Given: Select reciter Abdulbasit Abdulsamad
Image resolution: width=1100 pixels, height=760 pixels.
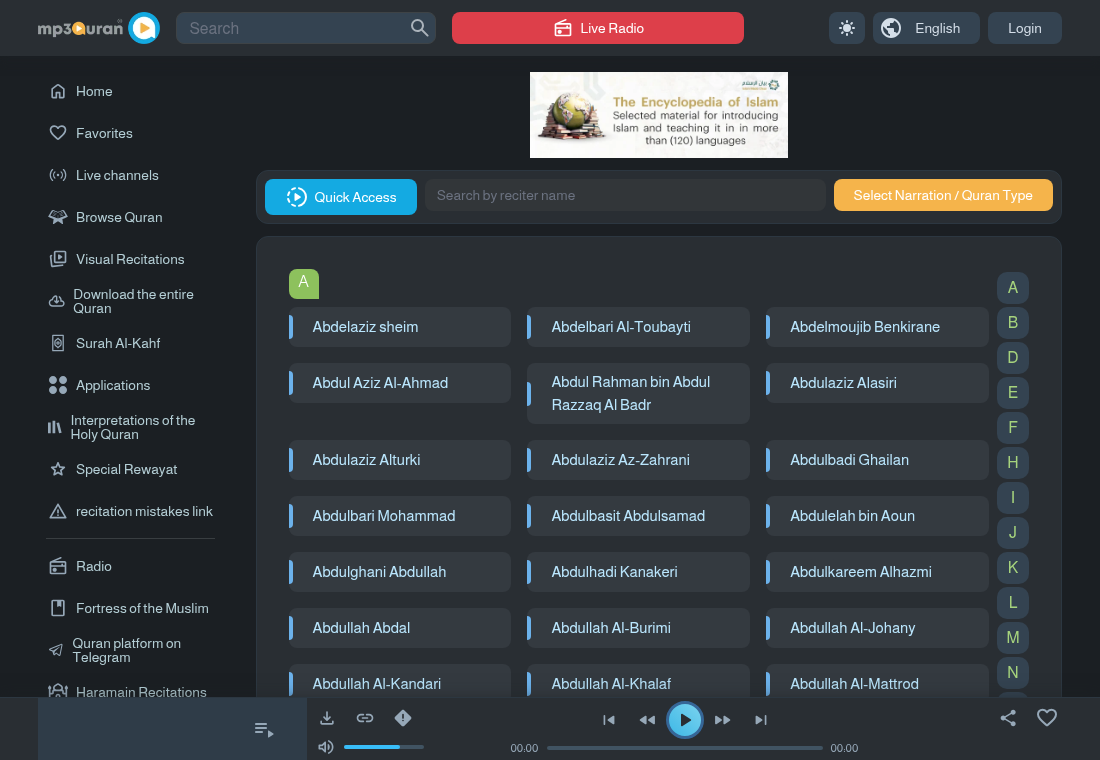Looking at the screenshot, I should click(638, 516).
